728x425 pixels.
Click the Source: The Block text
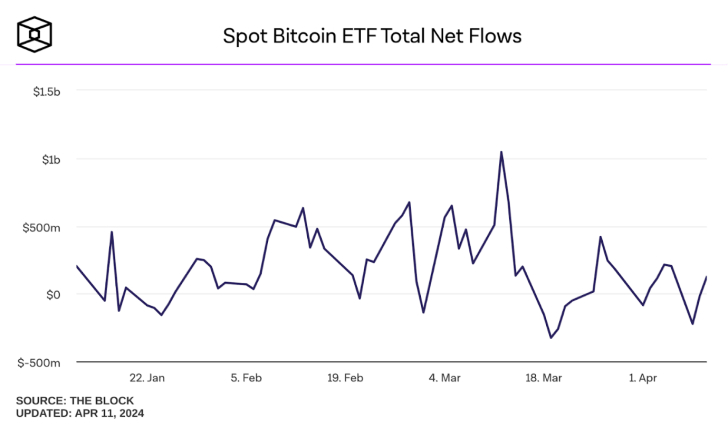(x=75, y=400)
